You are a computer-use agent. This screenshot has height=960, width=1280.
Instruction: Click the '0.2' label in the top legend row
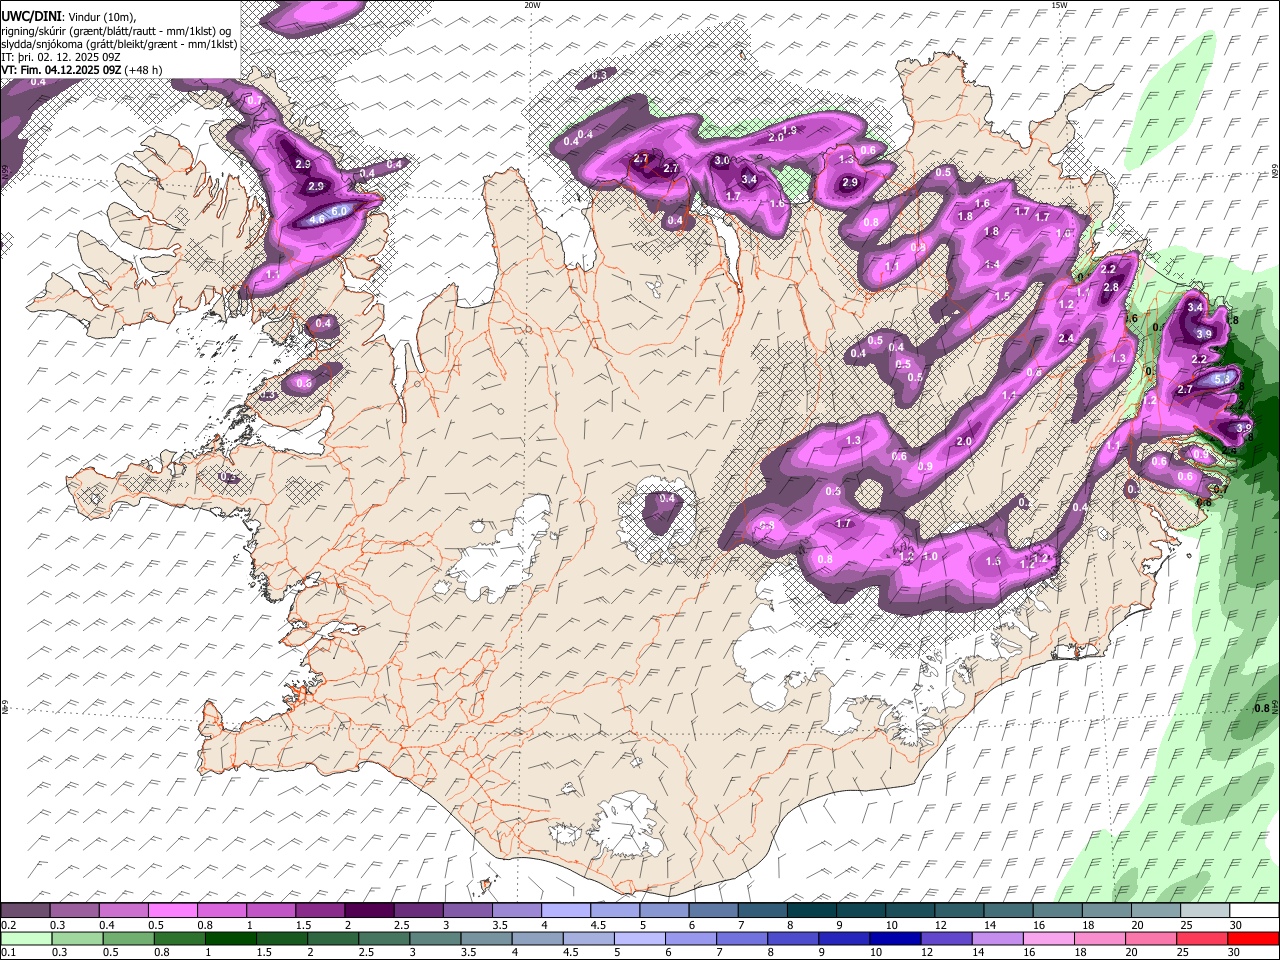8,925
